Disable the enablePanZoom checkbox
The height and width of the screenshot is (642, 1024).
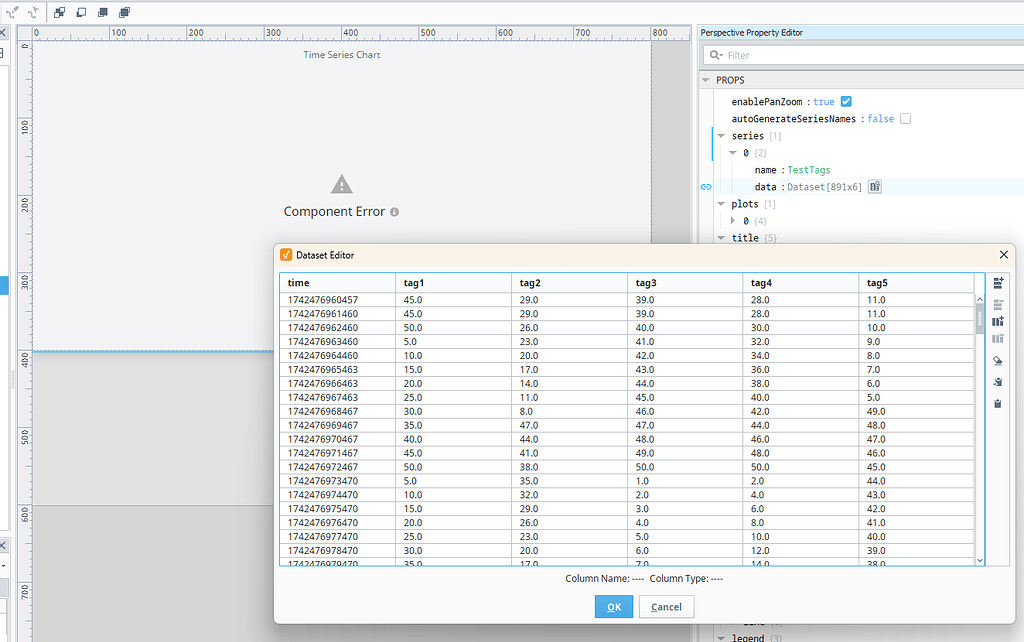click(845, 101)
